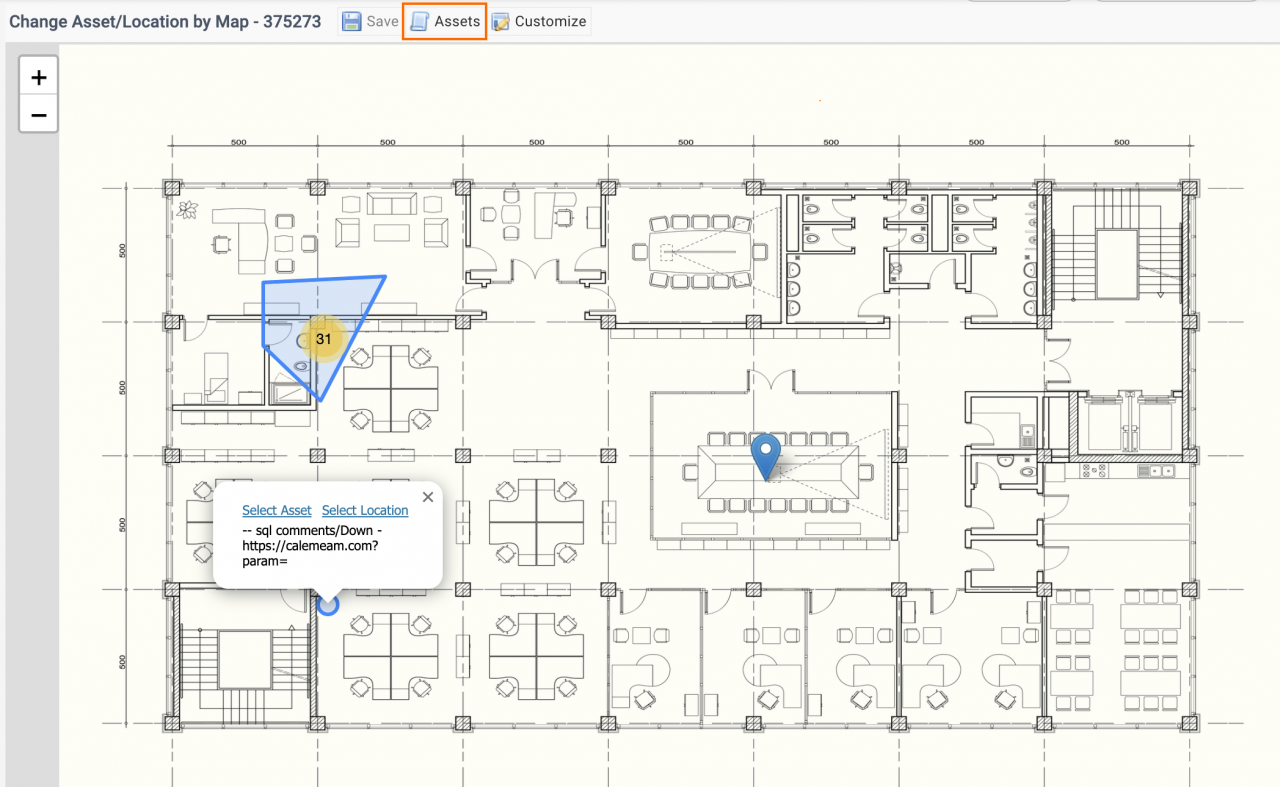Click the blue circle marker beneath the popup
Viewport: 1280px width, 787px height.
327,603
